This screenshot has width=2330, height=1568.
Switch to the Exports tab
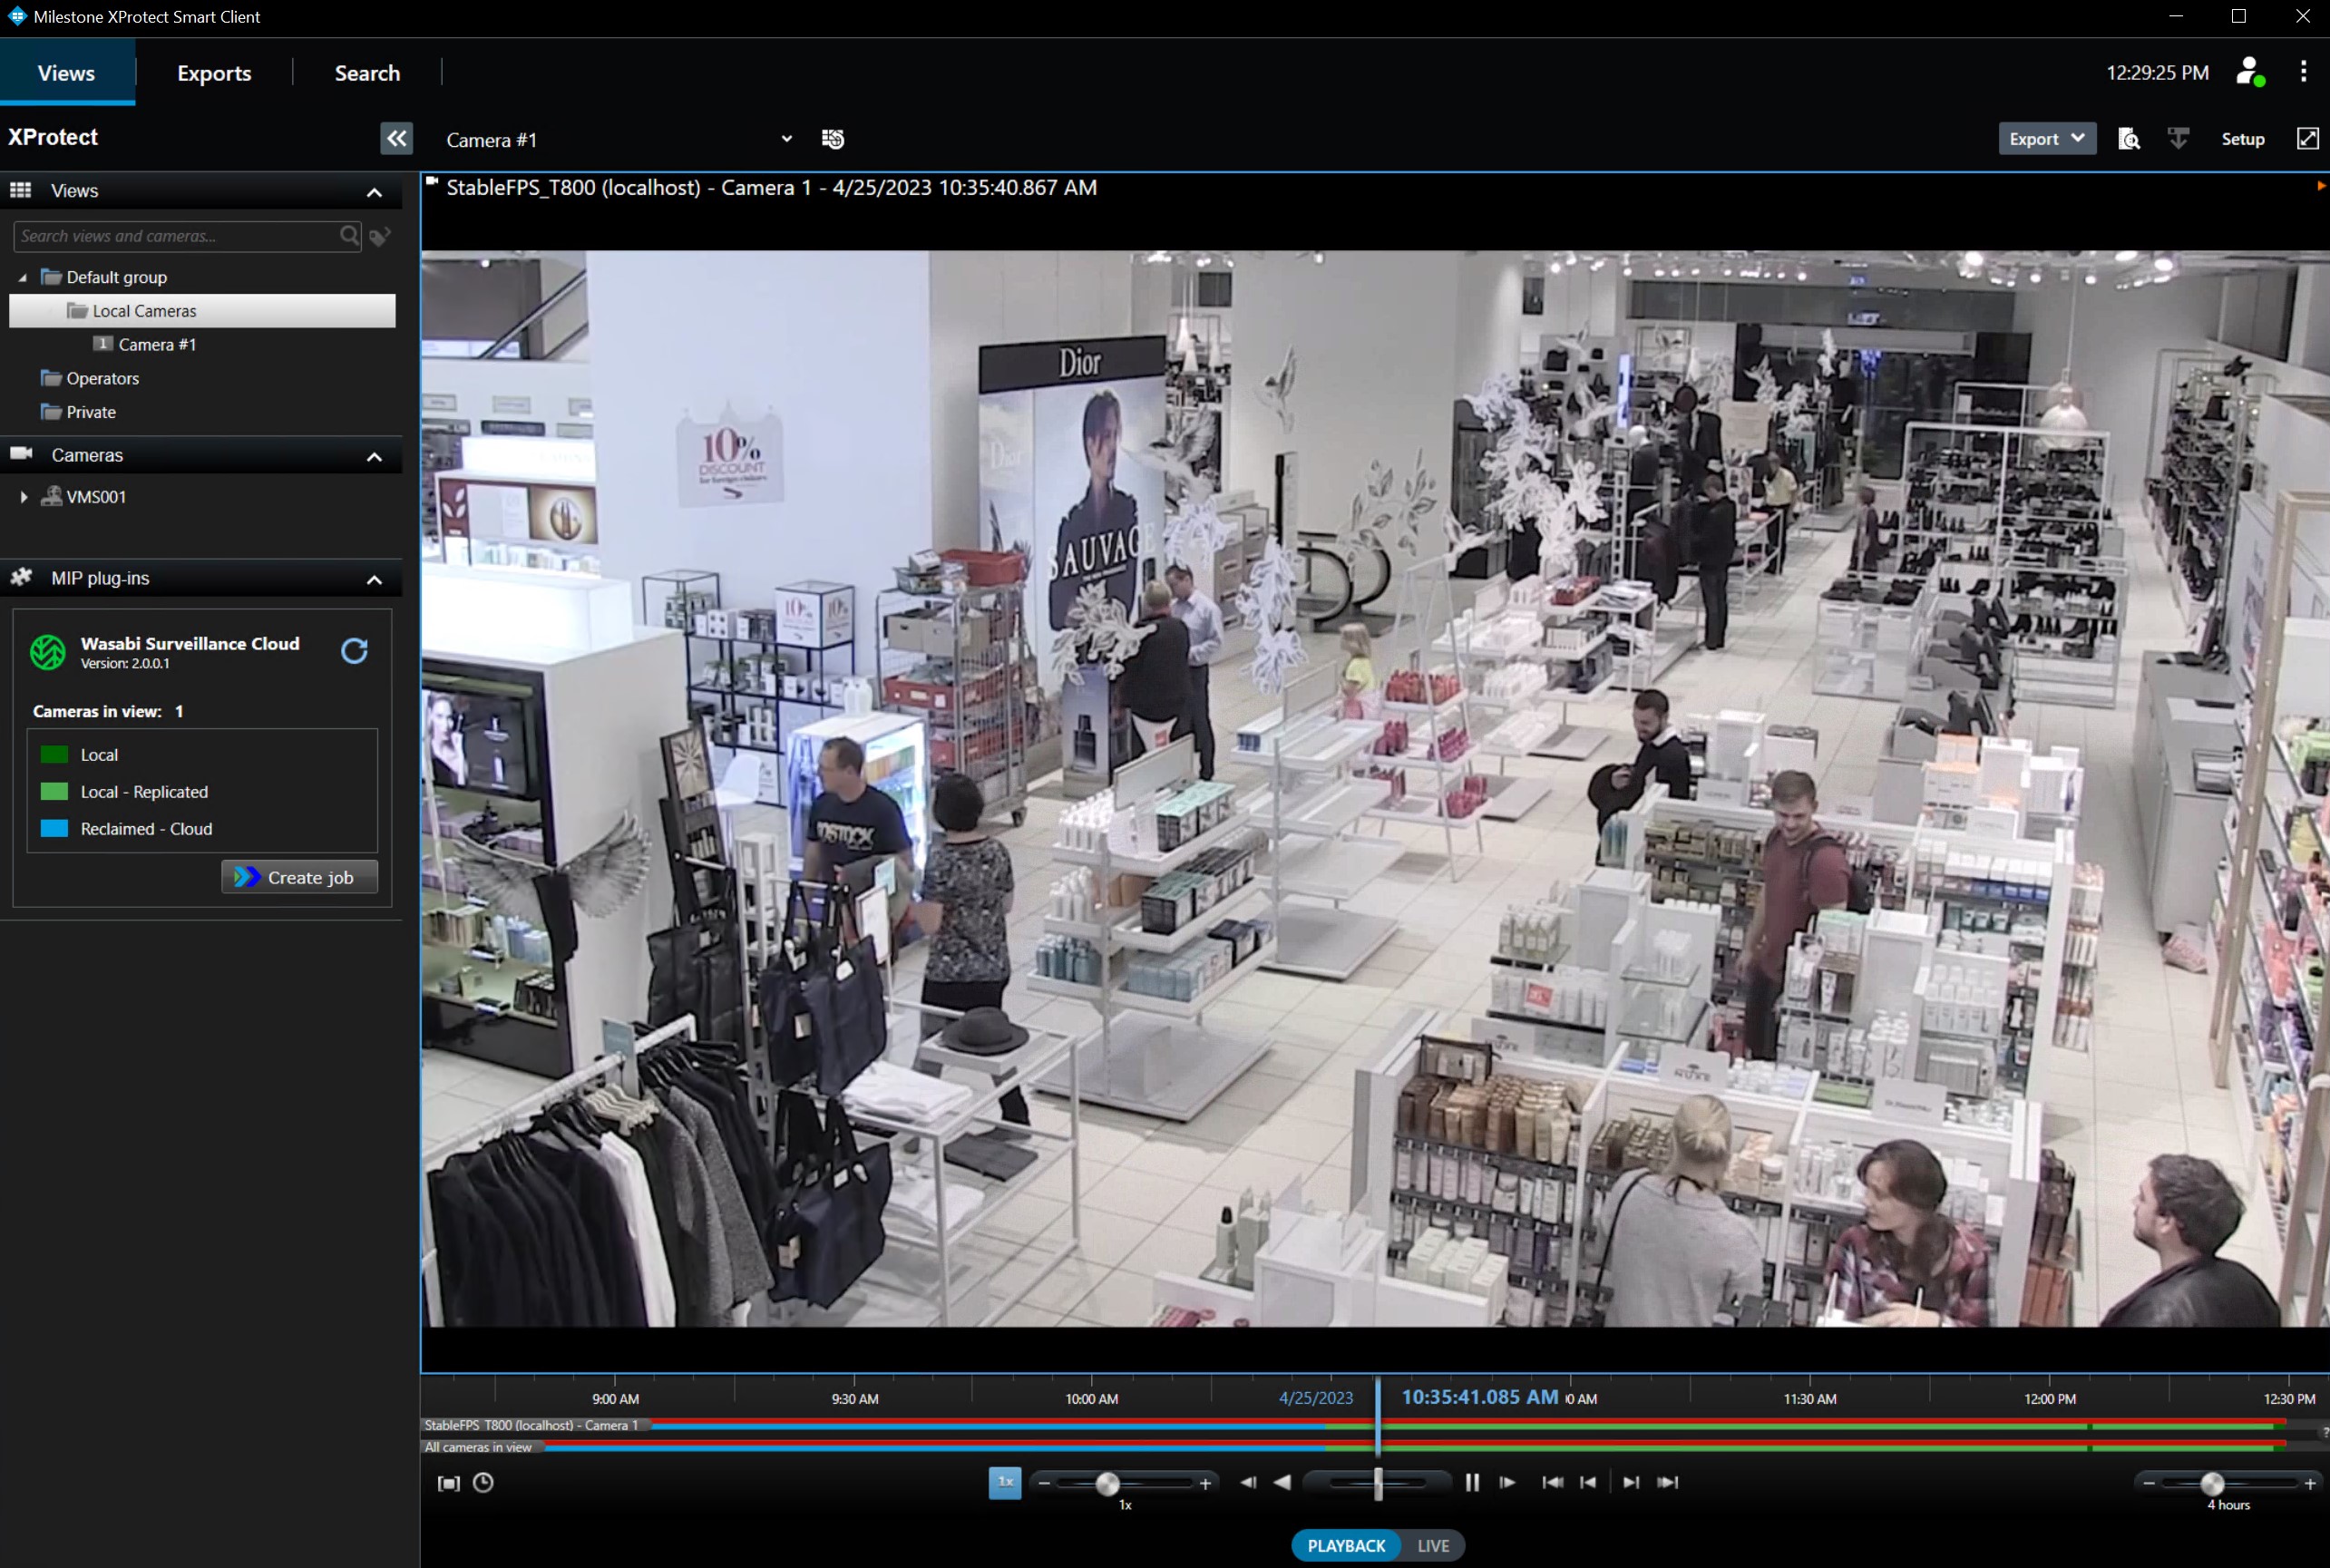[213, 73]
